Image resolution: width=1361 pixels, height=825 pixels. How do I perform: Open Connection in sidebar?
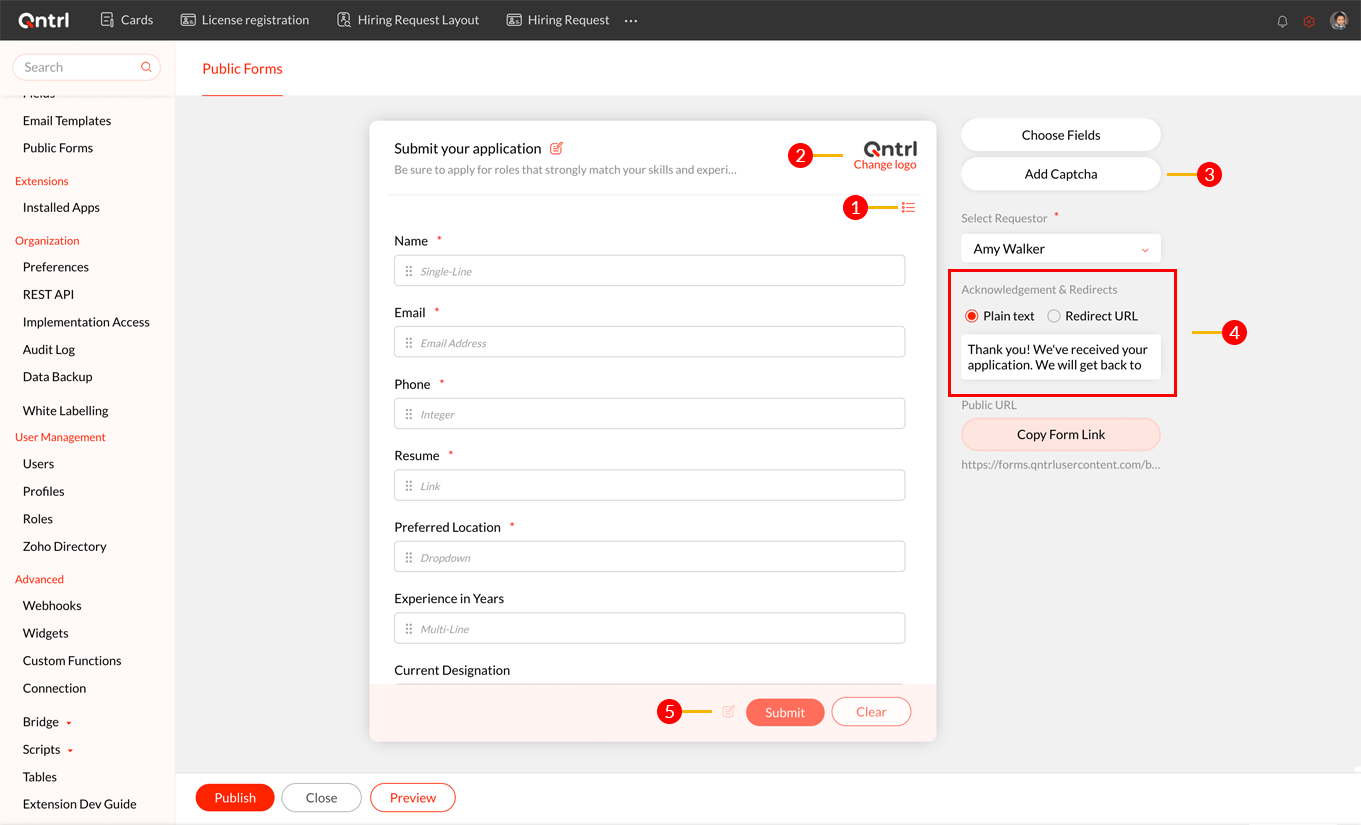54,688
